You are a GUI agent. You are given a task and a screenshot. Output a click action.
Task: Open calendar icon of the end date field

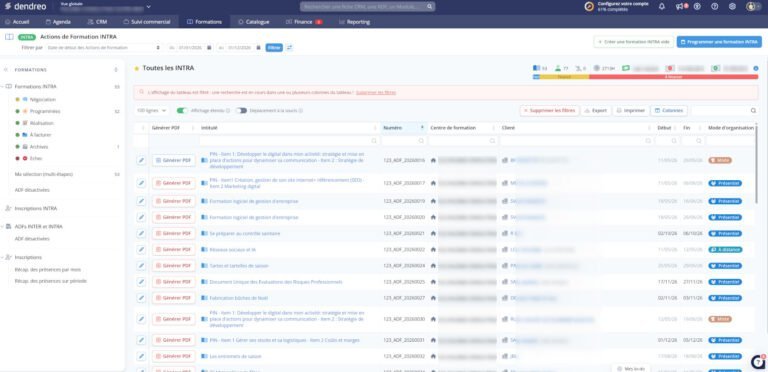pyautogui.click(x=258, y=47)
